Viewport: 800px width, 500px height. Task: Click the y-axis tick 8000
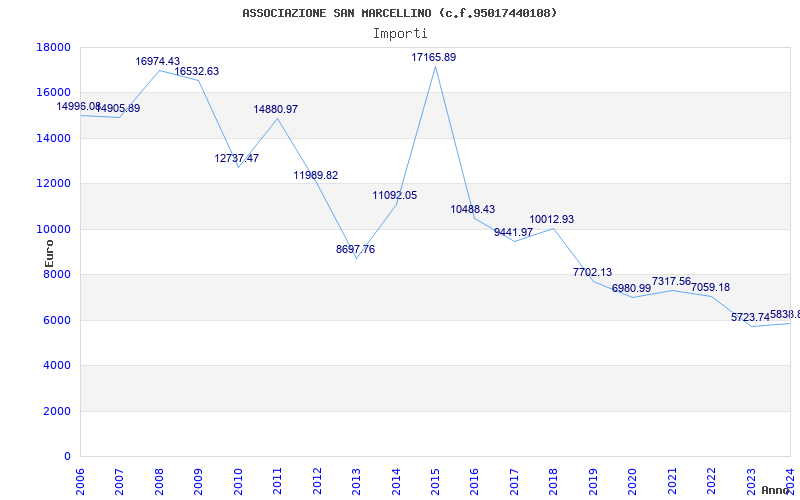tap(57, 274)
